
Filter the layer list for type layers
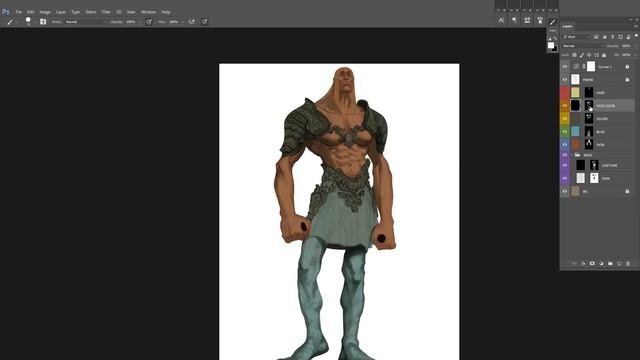612,37
